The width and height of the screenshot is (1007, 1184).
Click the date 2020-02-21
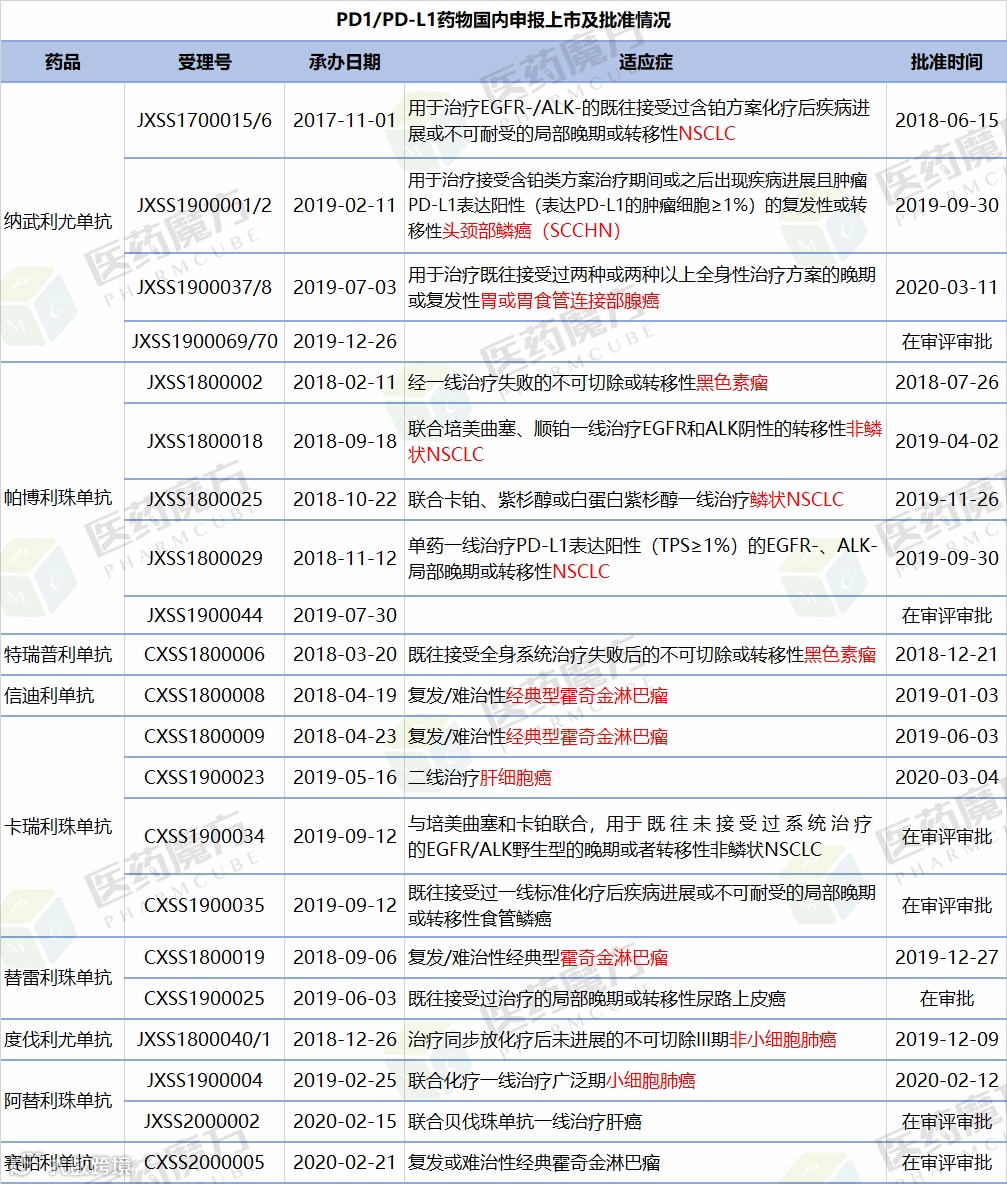[x=345, y=1162]
